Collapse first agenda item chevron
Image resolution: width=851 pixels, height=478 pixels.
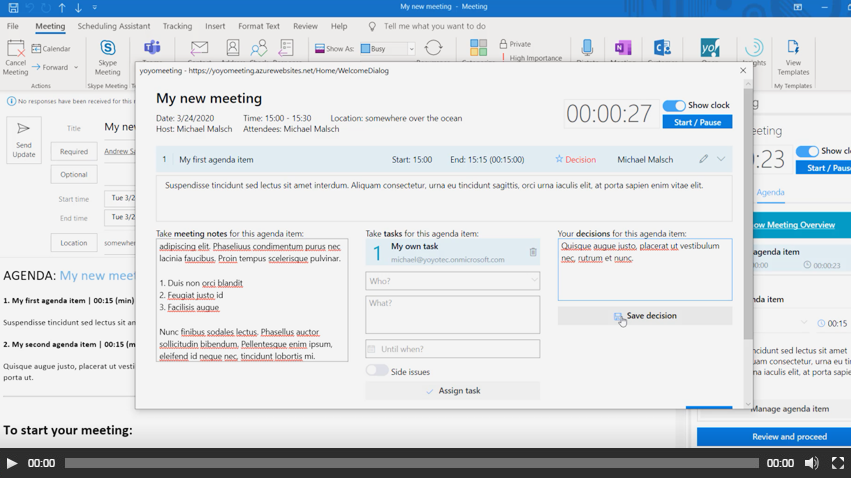[x=721, y=159]
